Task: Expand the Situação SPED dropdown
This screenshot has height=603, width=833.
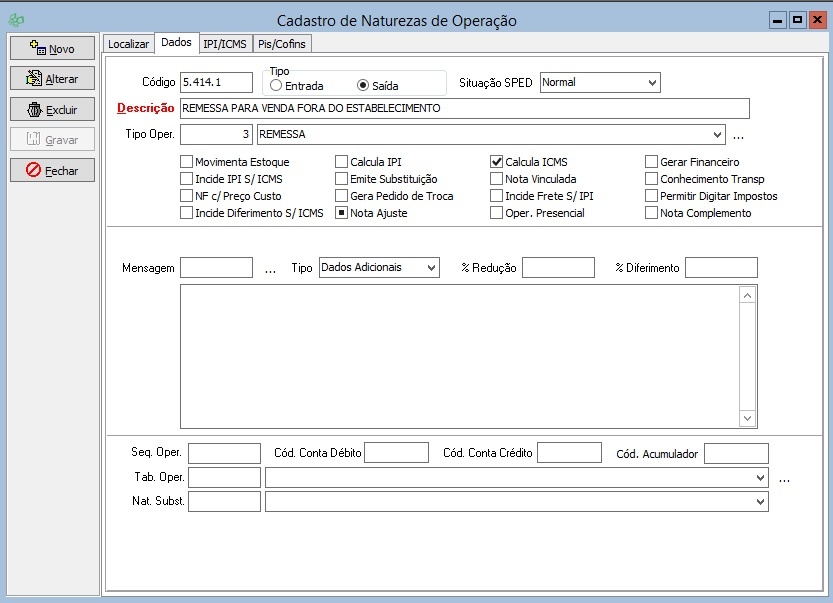Action: [x=651, y=83]
